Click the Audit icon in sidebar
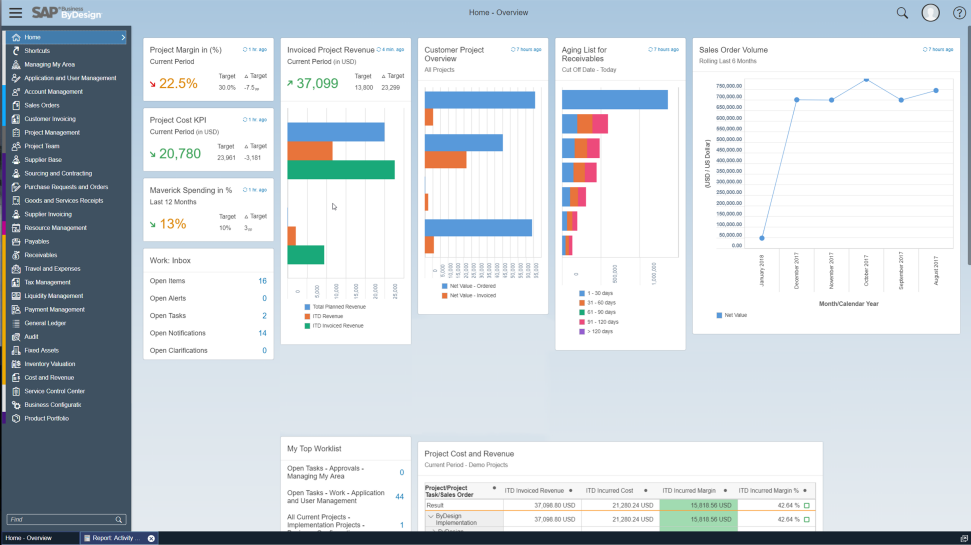 point(16,337)
